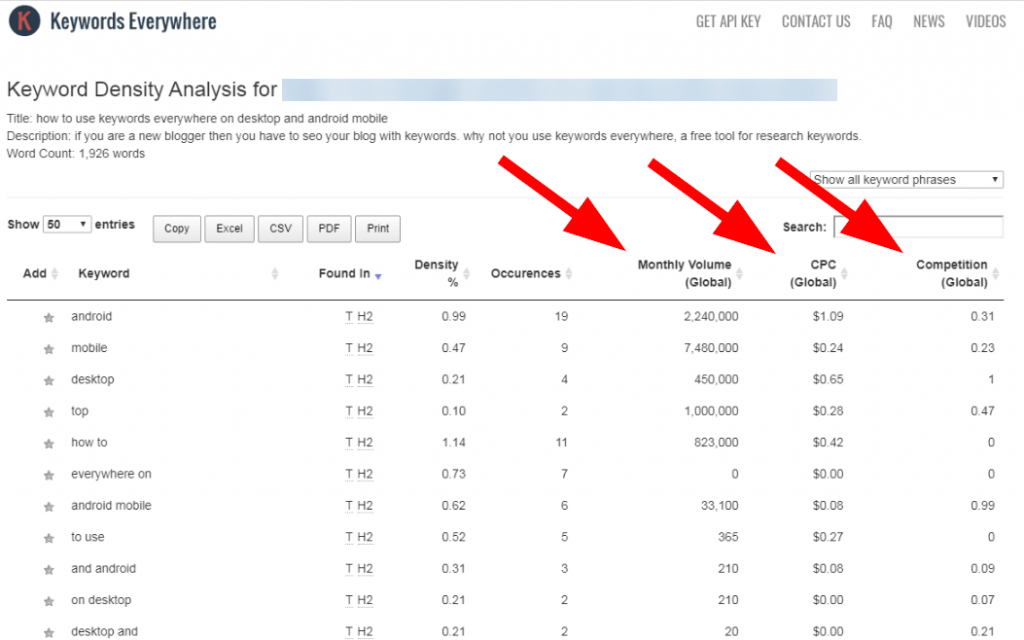
Task: Open the NEWS page
Action: tap(929, 22)
